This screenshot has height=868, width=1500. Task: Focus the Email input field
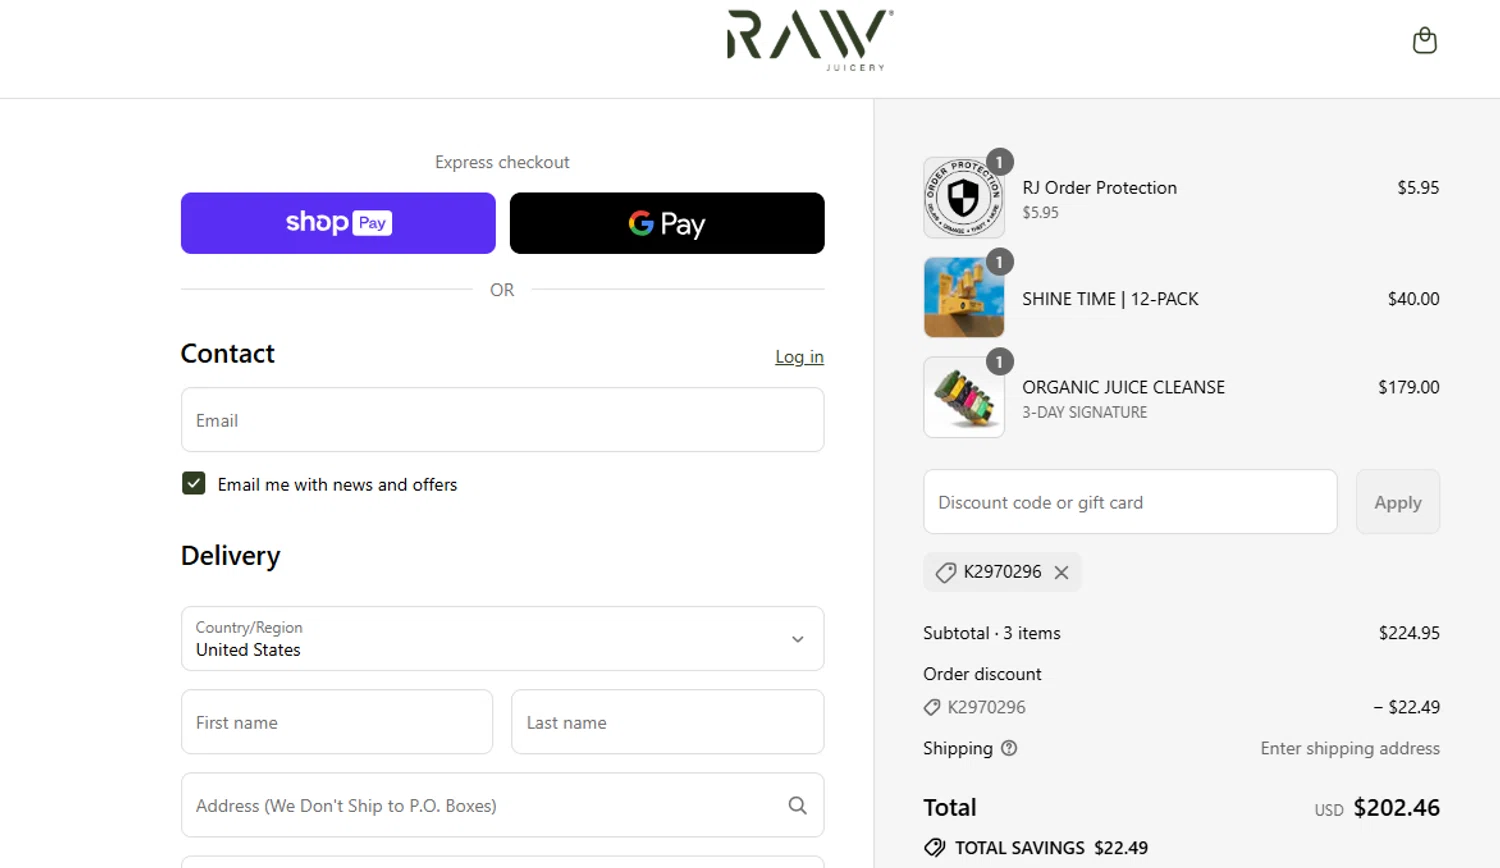pos(502,420)
